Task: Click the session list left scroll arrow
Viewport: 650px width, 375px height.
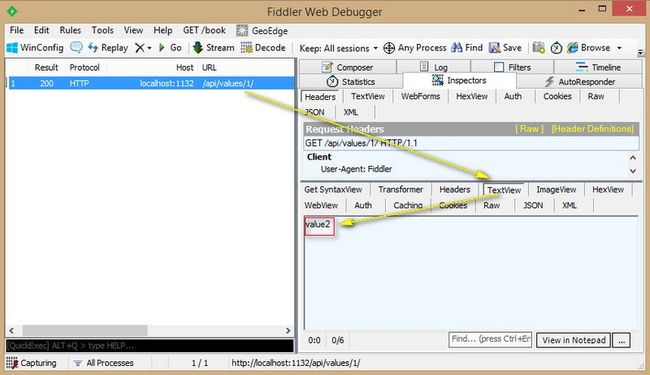Action: tap(12, 331)
